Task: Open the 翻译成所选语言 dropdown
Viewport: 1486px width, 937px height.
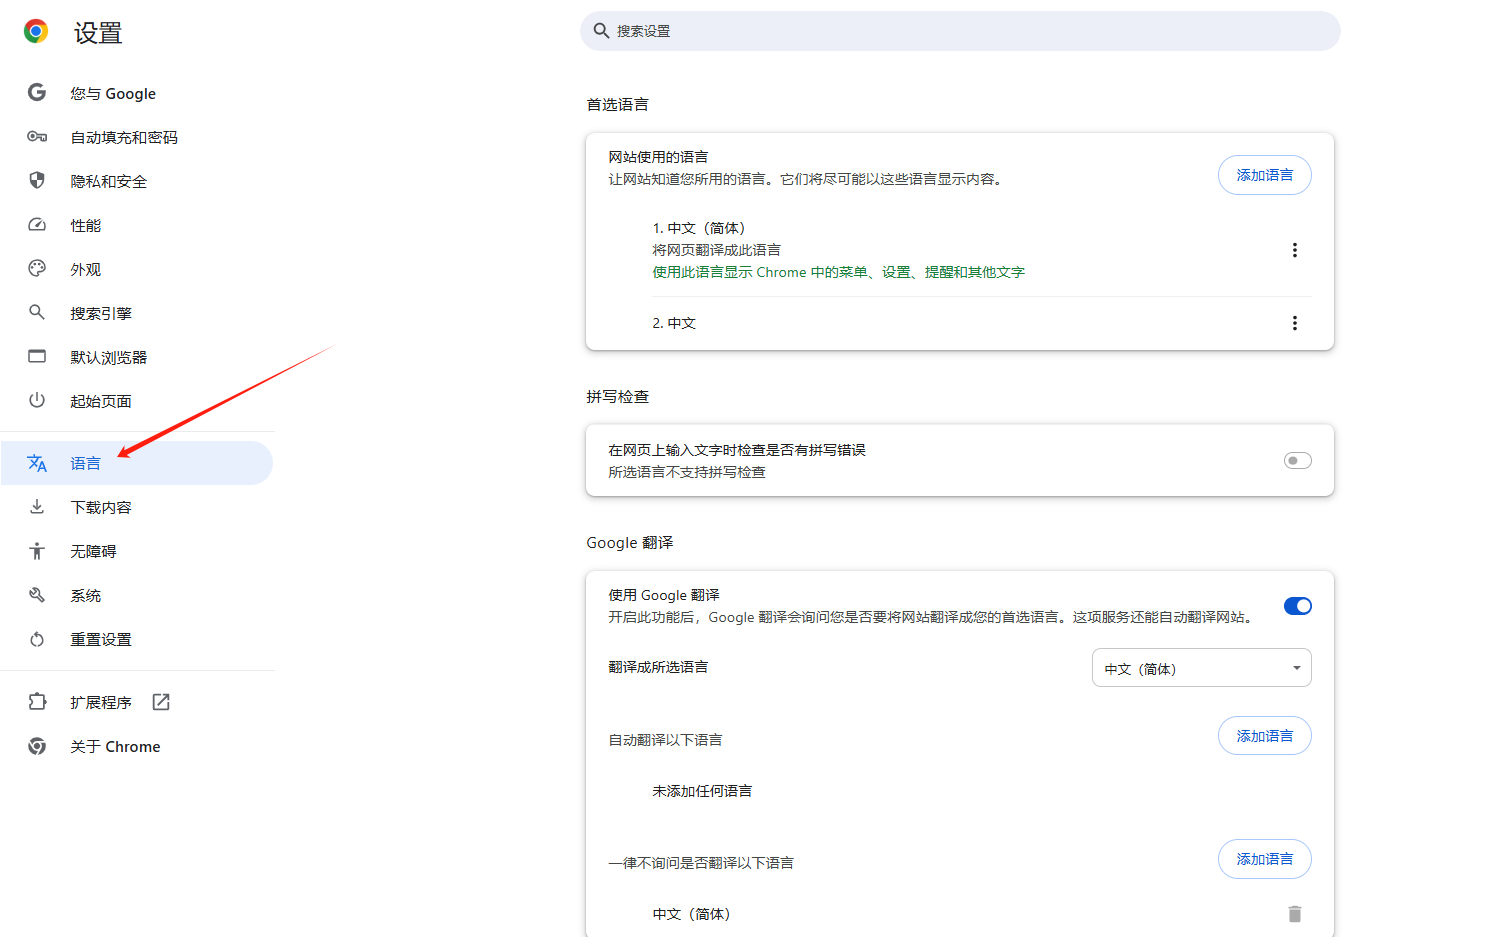Action: [x=1202, y=668]
